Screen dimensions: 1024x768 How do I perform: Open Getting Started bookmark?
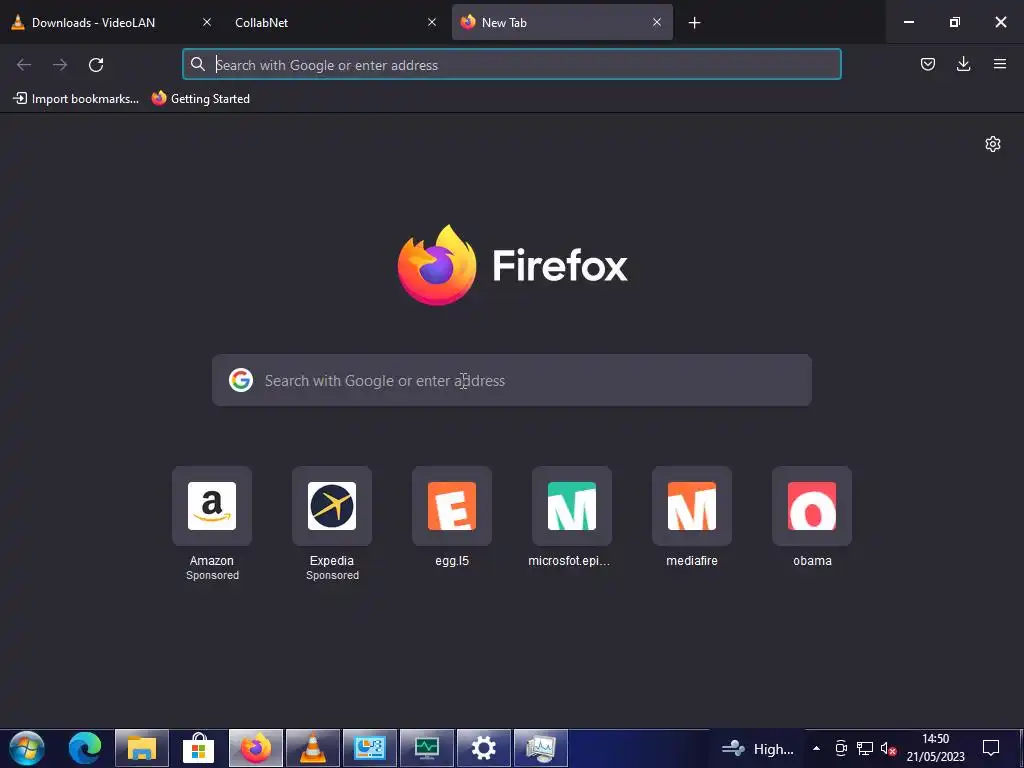[200, 99]
